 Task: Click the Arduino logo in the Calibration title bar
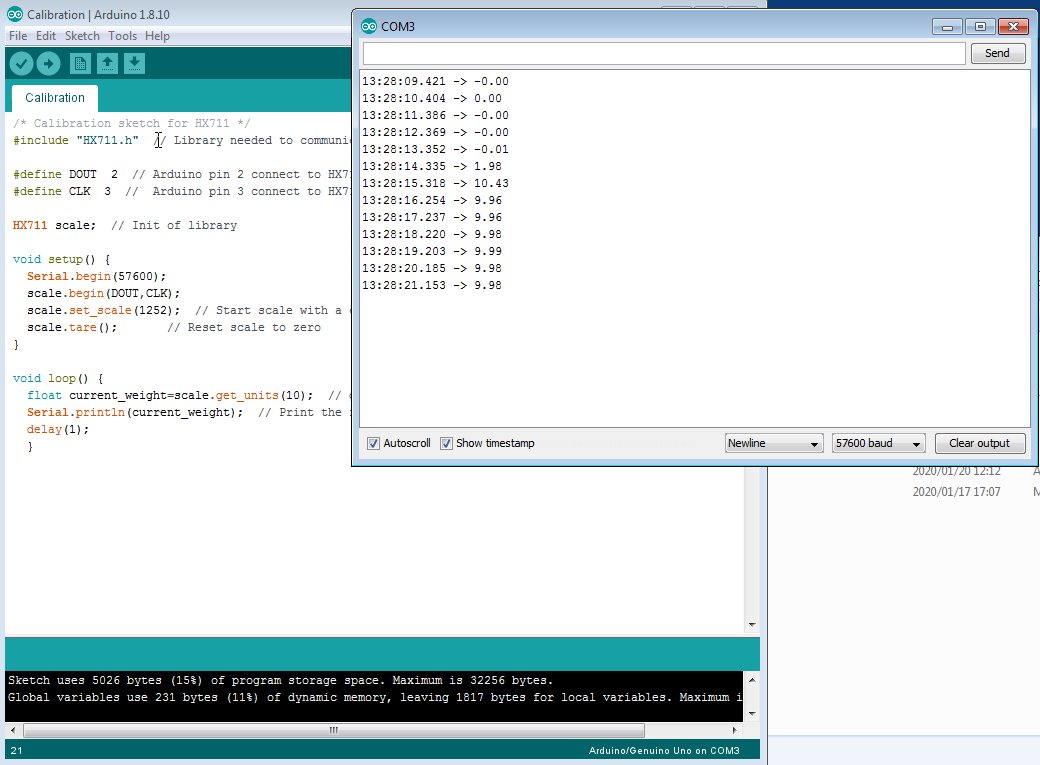coord(15,14)
